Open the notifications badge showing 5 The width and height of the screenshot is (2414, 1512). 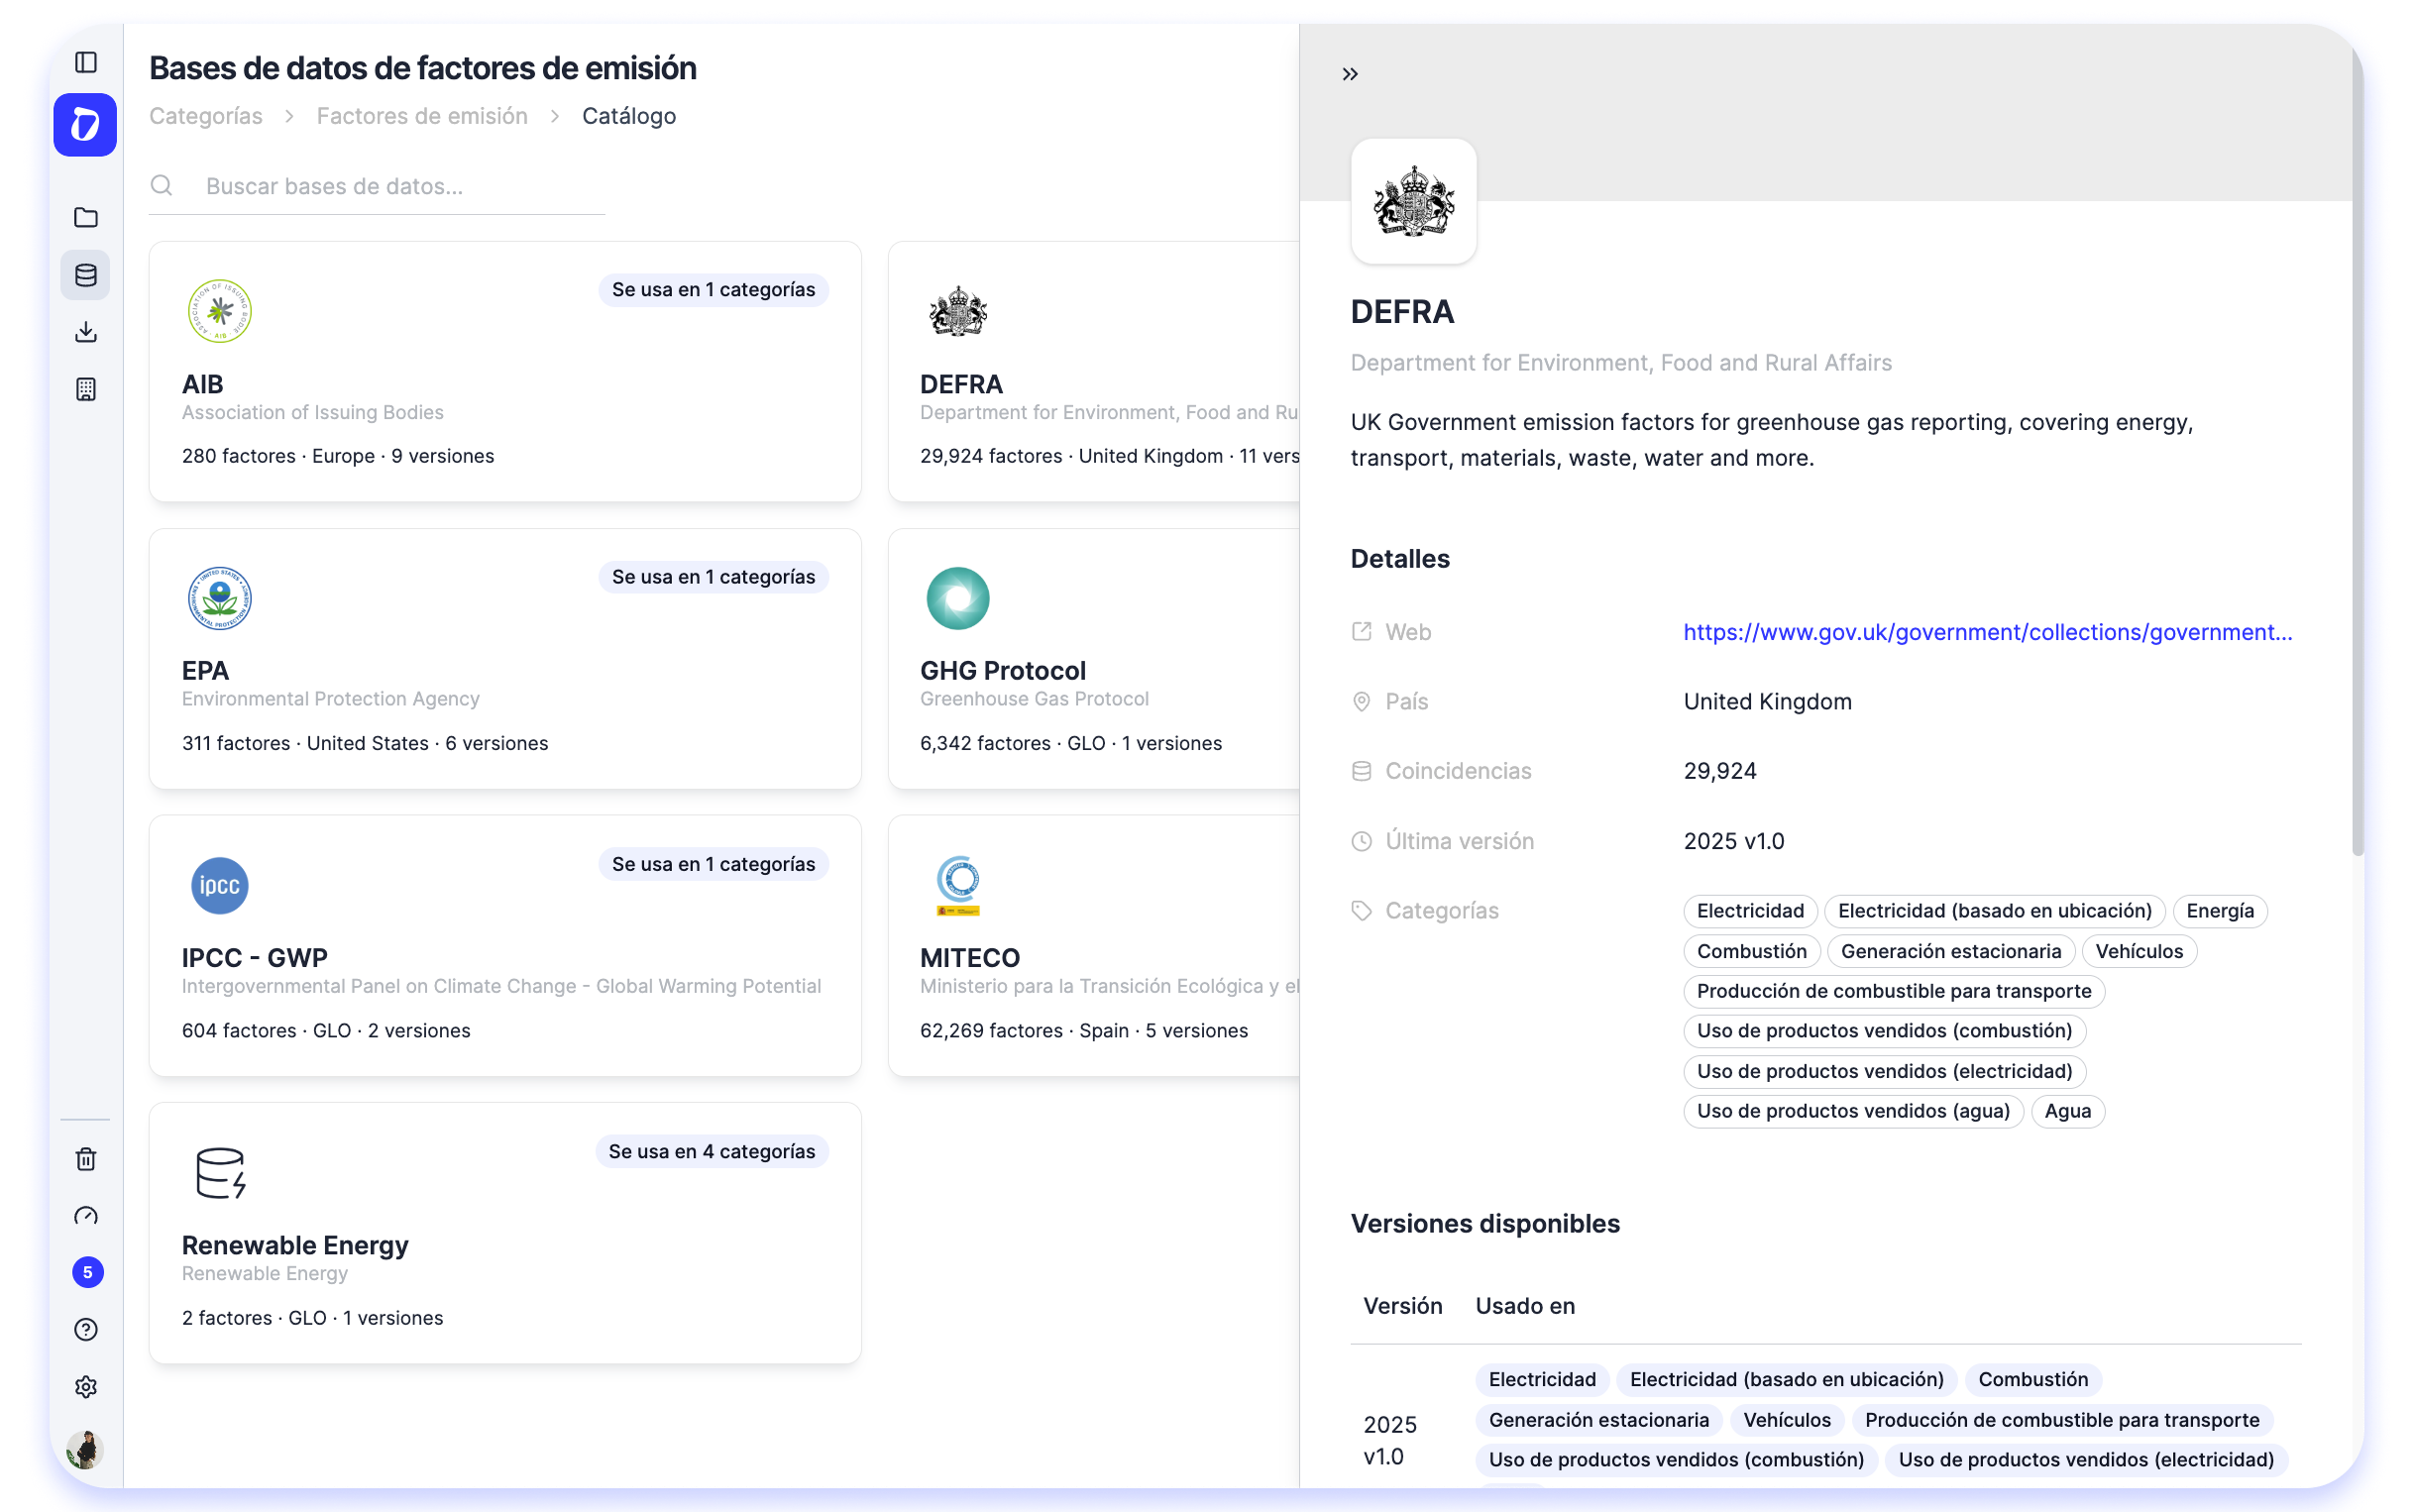pos(87,1272)
